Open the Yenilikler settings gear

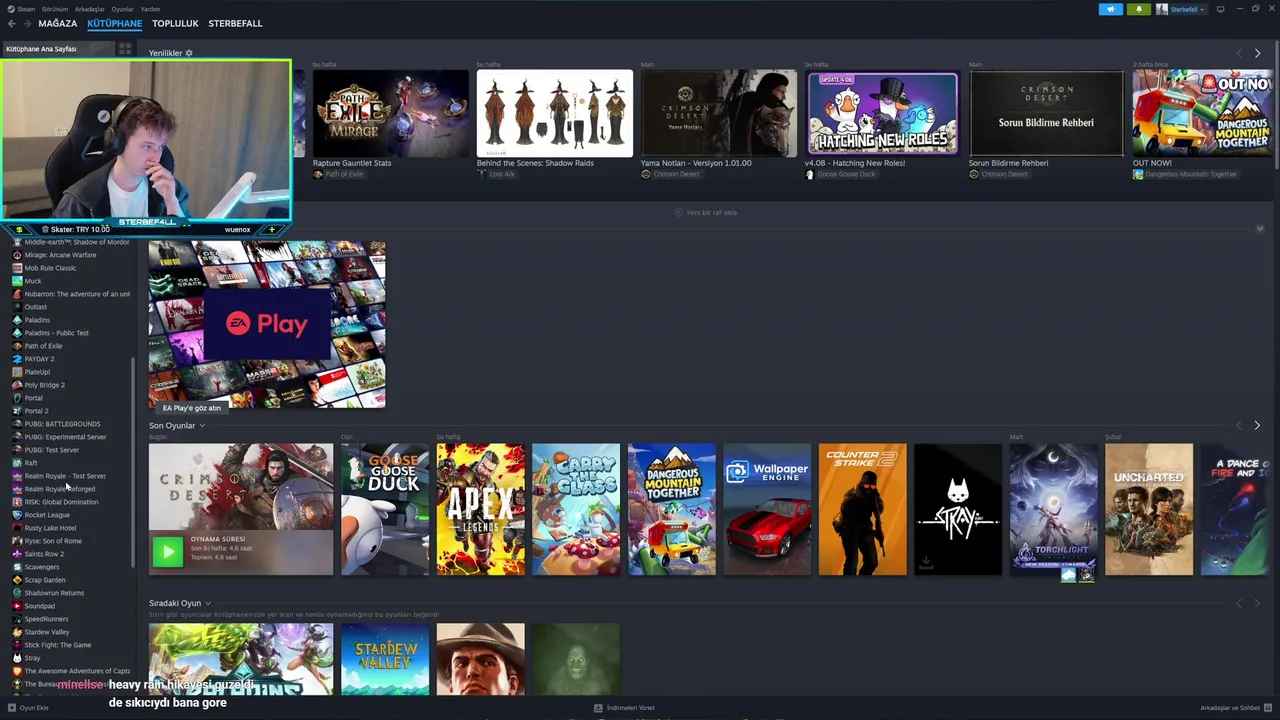point(188,53)
